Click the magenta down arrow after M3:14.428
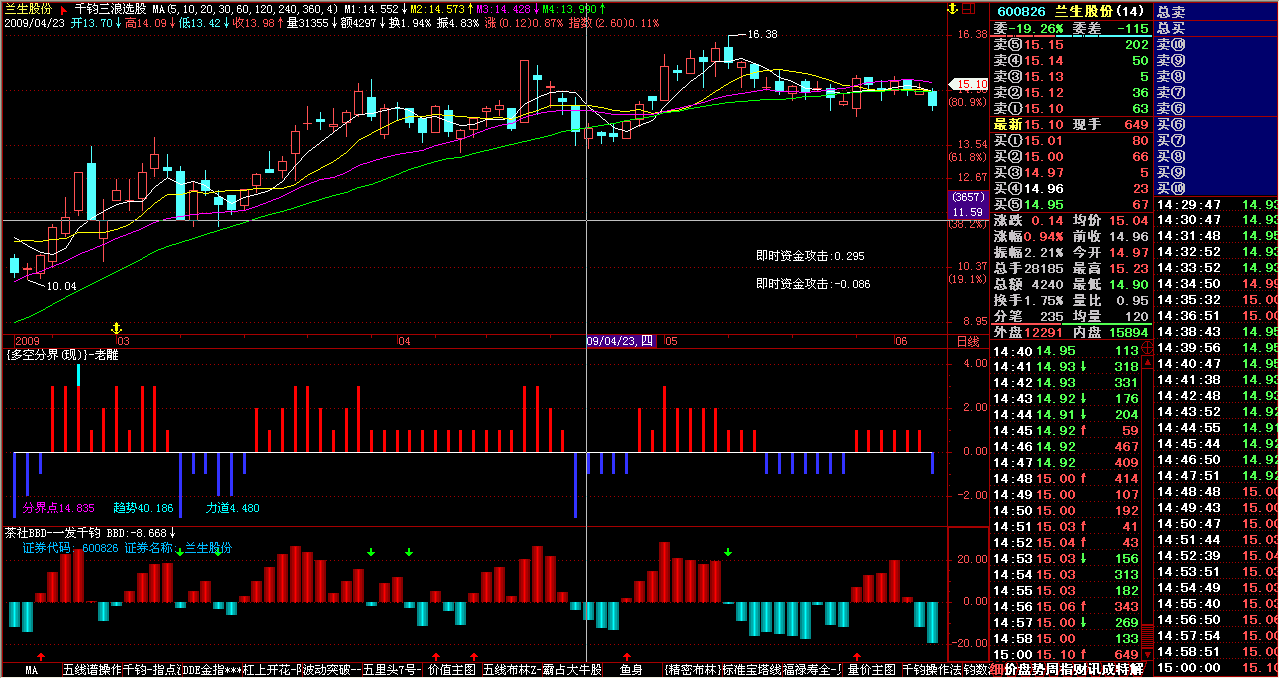Screen dimensions: 1280x679 [x=536, y=8]
